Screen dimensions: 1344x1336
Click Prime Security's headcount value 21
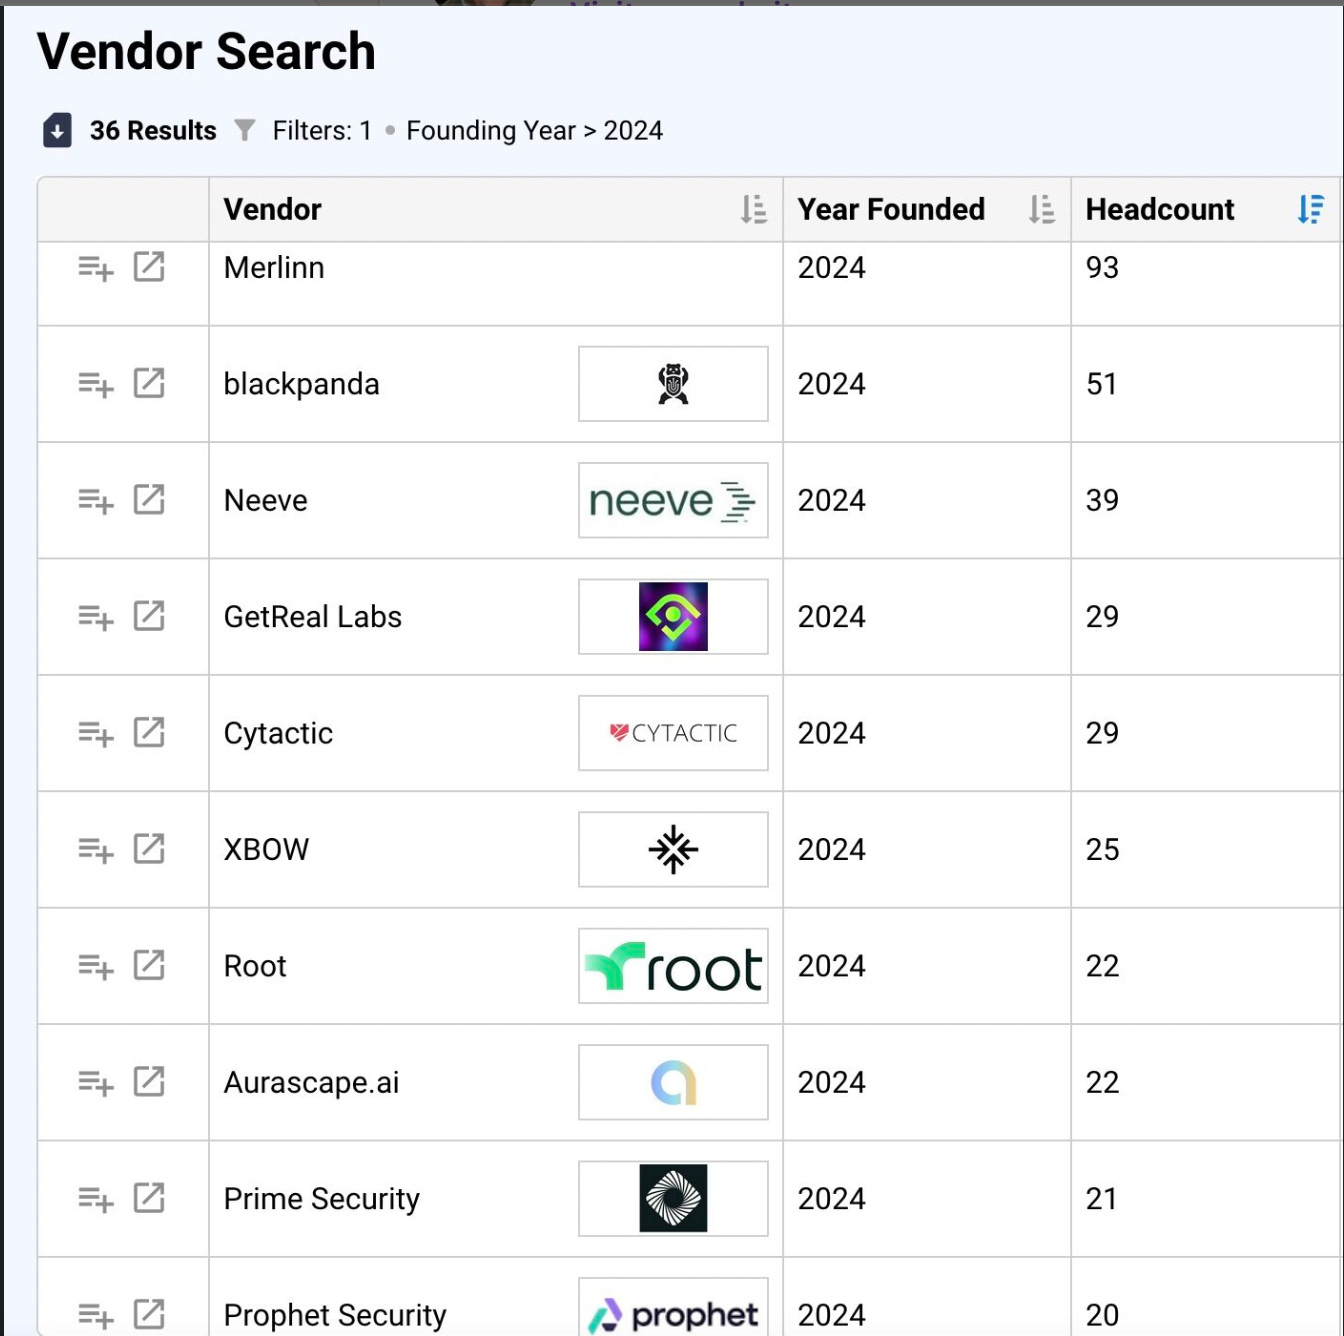coord(1101,1198)
